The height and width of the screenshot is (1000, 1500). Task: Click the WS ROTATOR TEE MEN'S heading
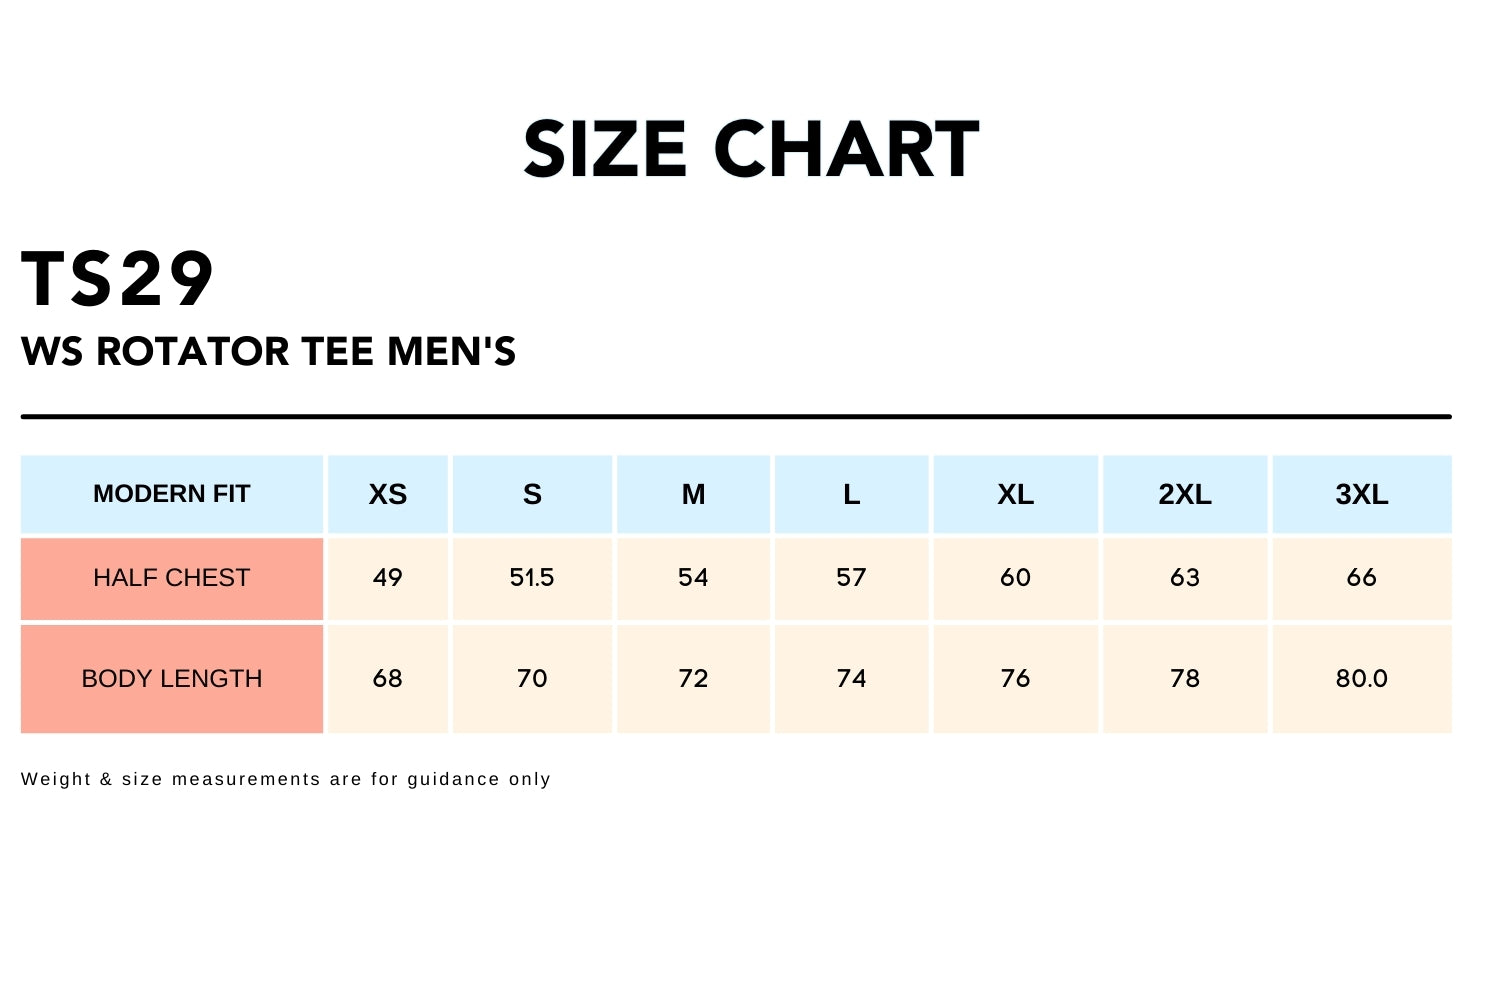[x=268, y=352]
